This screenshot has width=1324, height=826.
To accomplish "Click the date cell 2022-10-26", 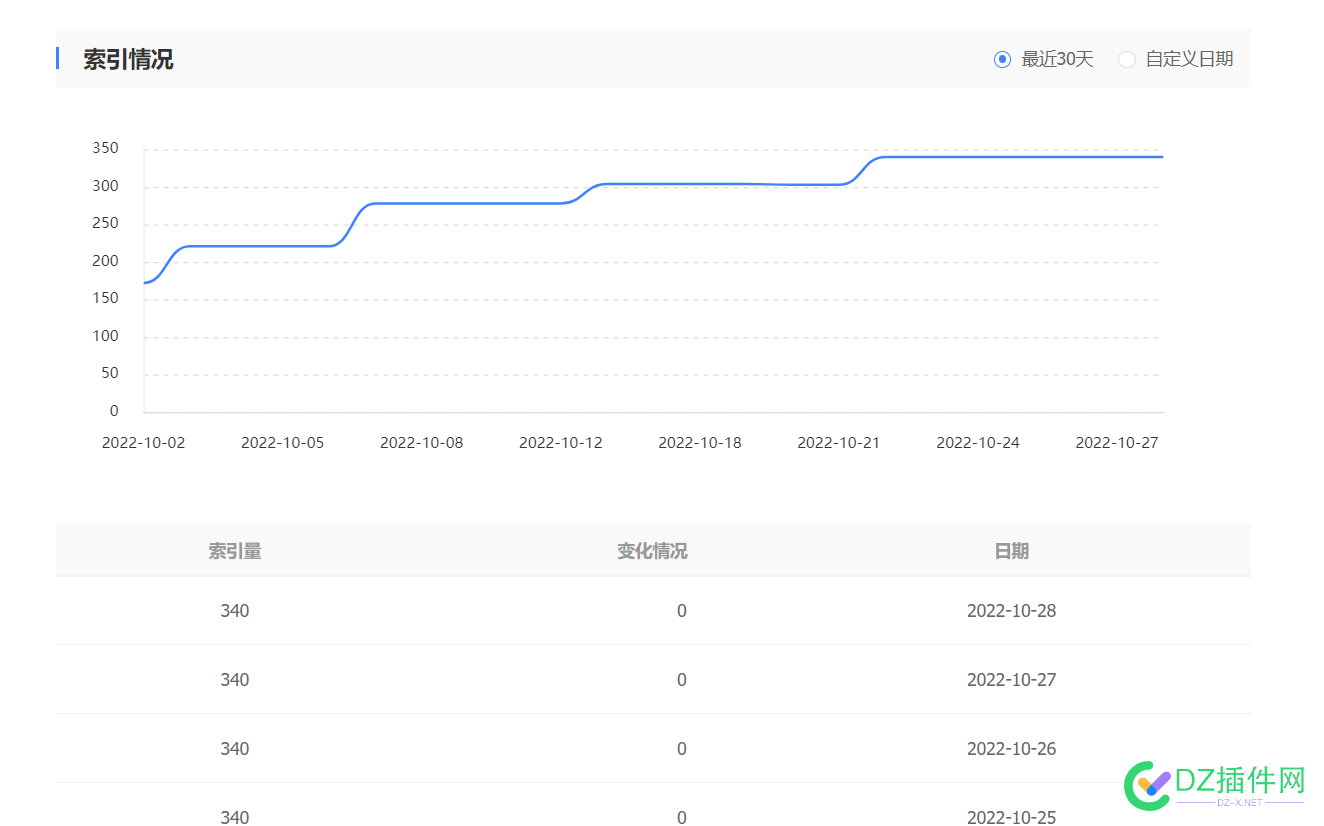I will pos(1011,748).
